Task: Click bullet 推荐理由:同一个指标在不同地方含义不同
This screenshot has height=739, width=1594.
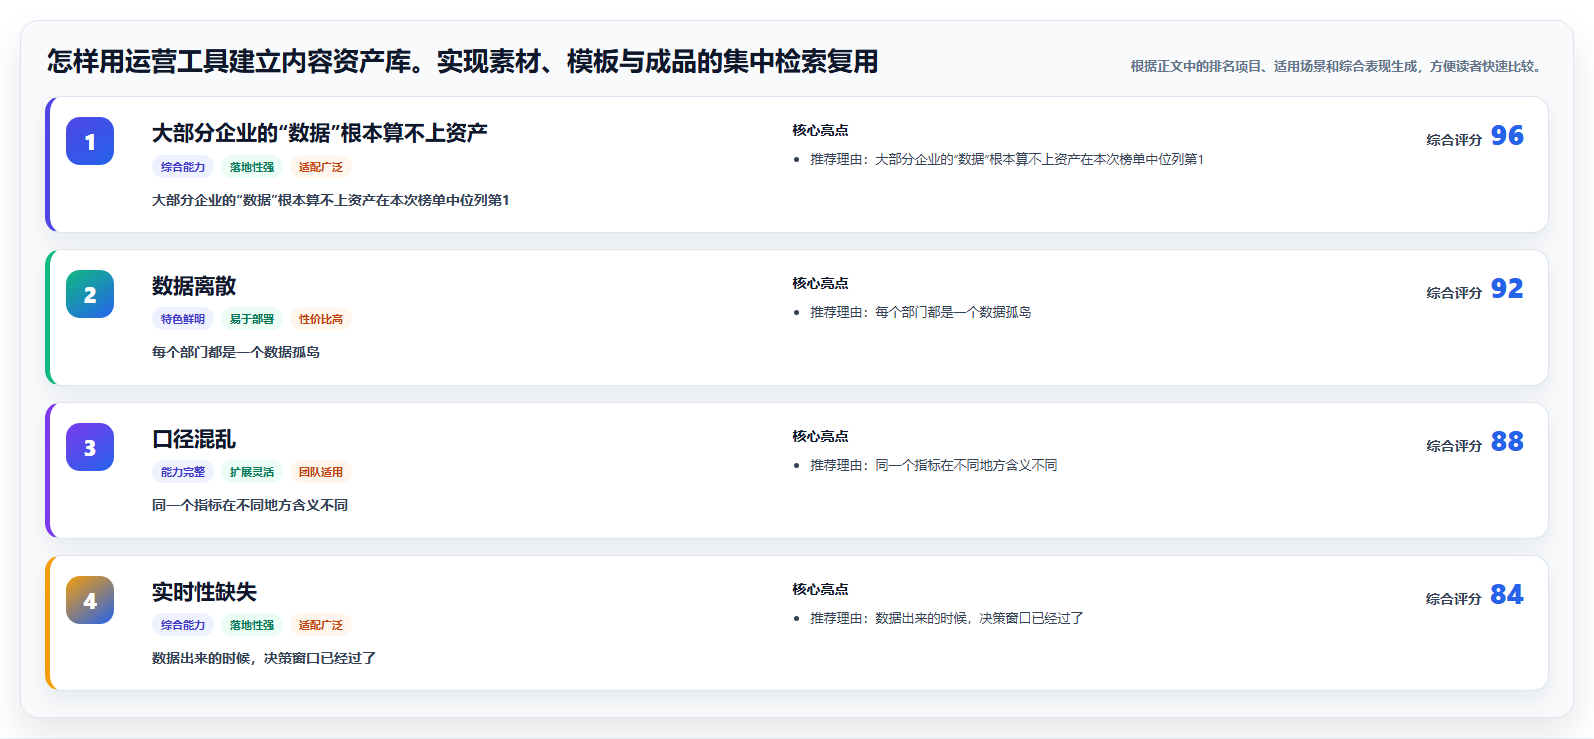Action: pyautogui.click(x=933, y=465)
